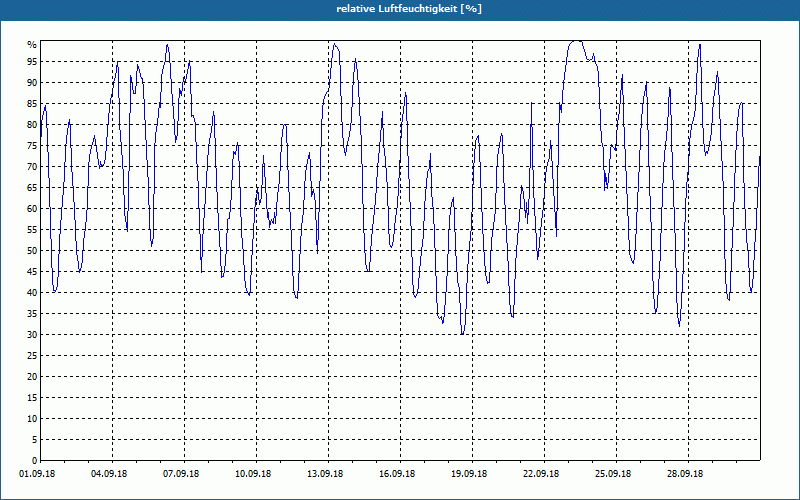Viewport: 800px width, 500px height.
Task: Click the x-axis date '04.09.18'
Action: [x=109, y=474]
